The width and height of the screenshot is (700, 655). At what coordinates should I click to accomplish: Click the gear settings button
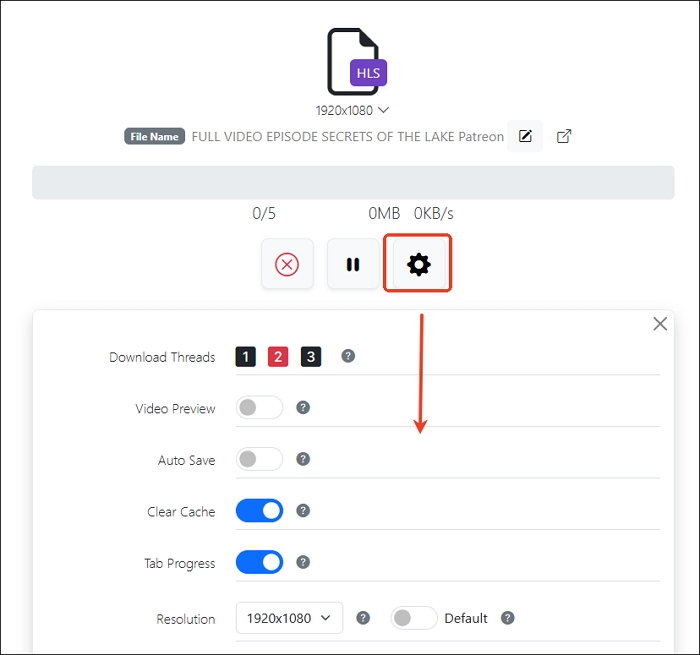pyautogui.click(x=418, y=264)
